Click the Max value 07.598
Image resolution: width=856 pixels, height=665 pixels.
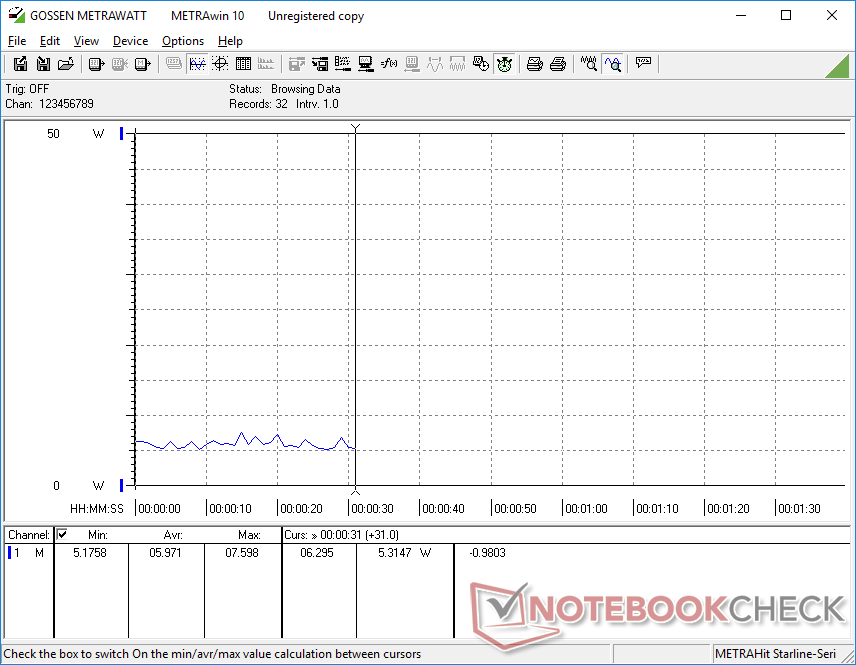point(242,553)
